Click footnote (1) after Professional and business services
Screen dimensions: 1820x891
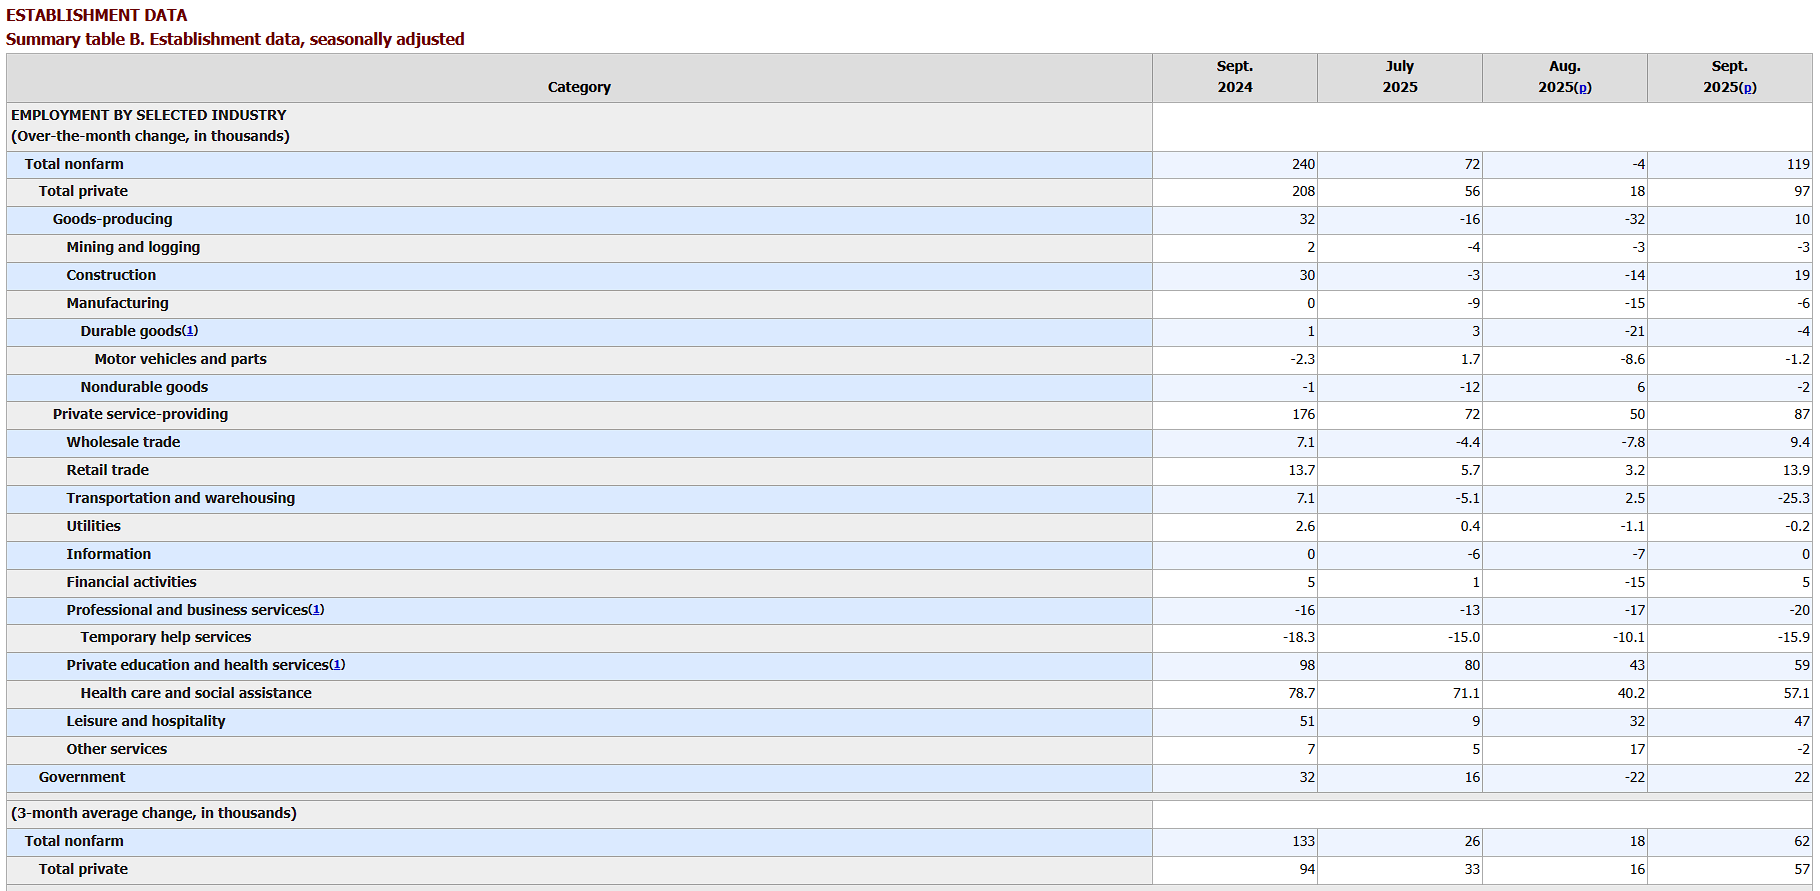point(316,610)
